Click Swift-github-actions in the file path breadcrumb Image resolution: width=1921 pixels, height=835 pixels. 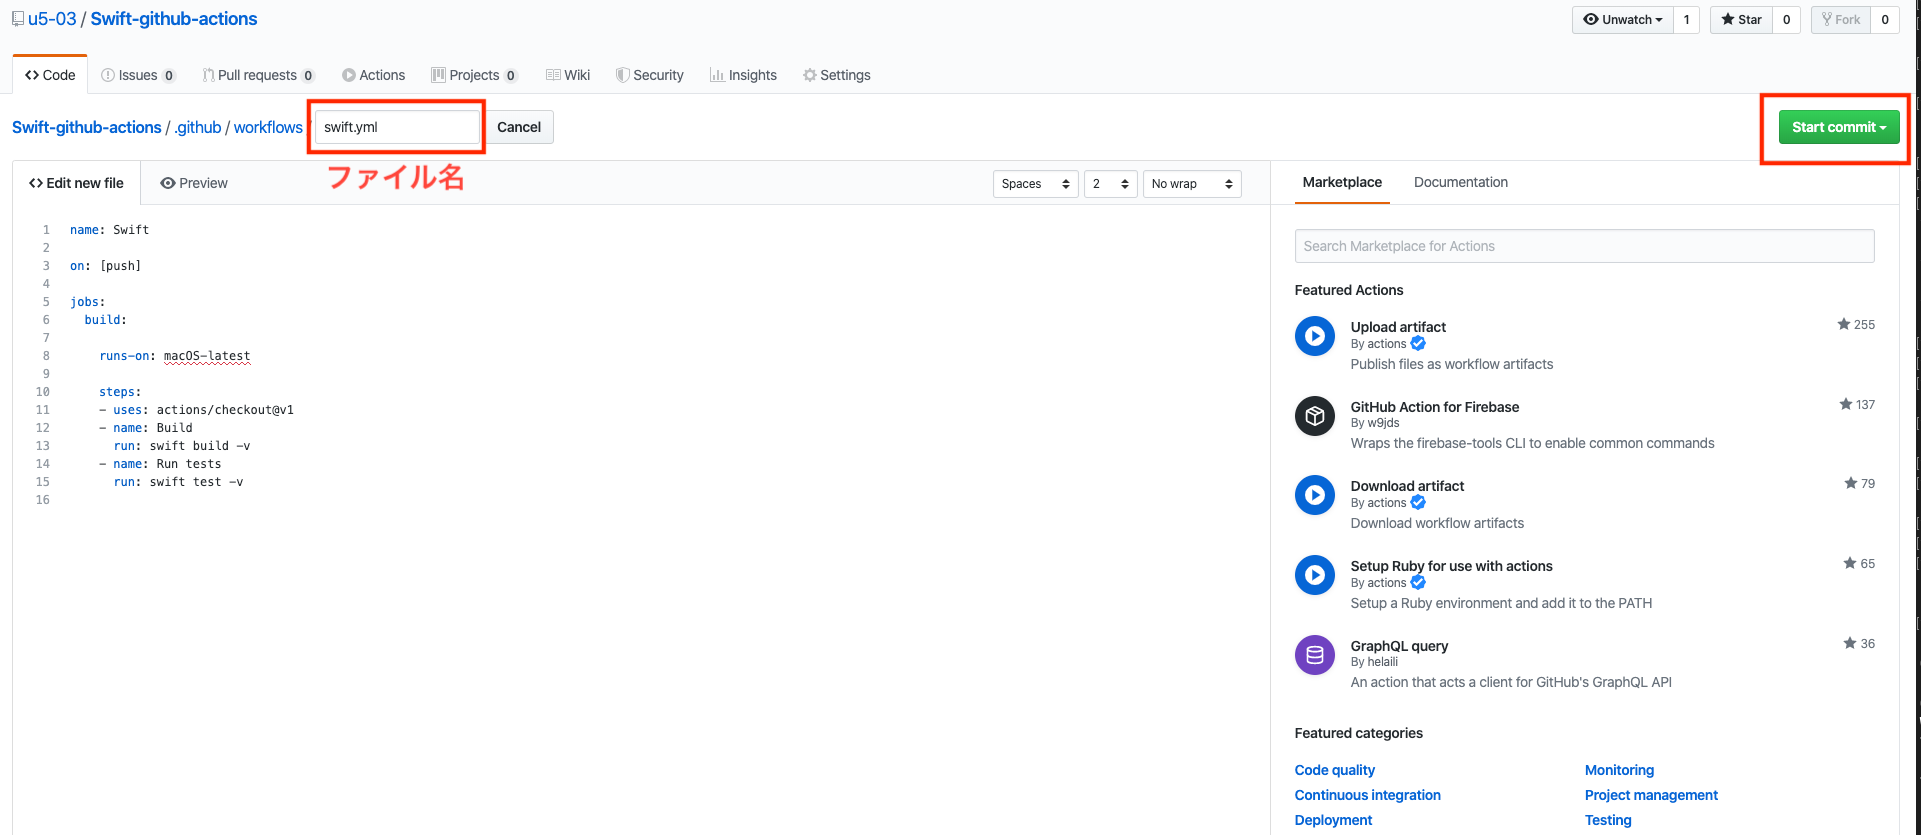[86, 127]
